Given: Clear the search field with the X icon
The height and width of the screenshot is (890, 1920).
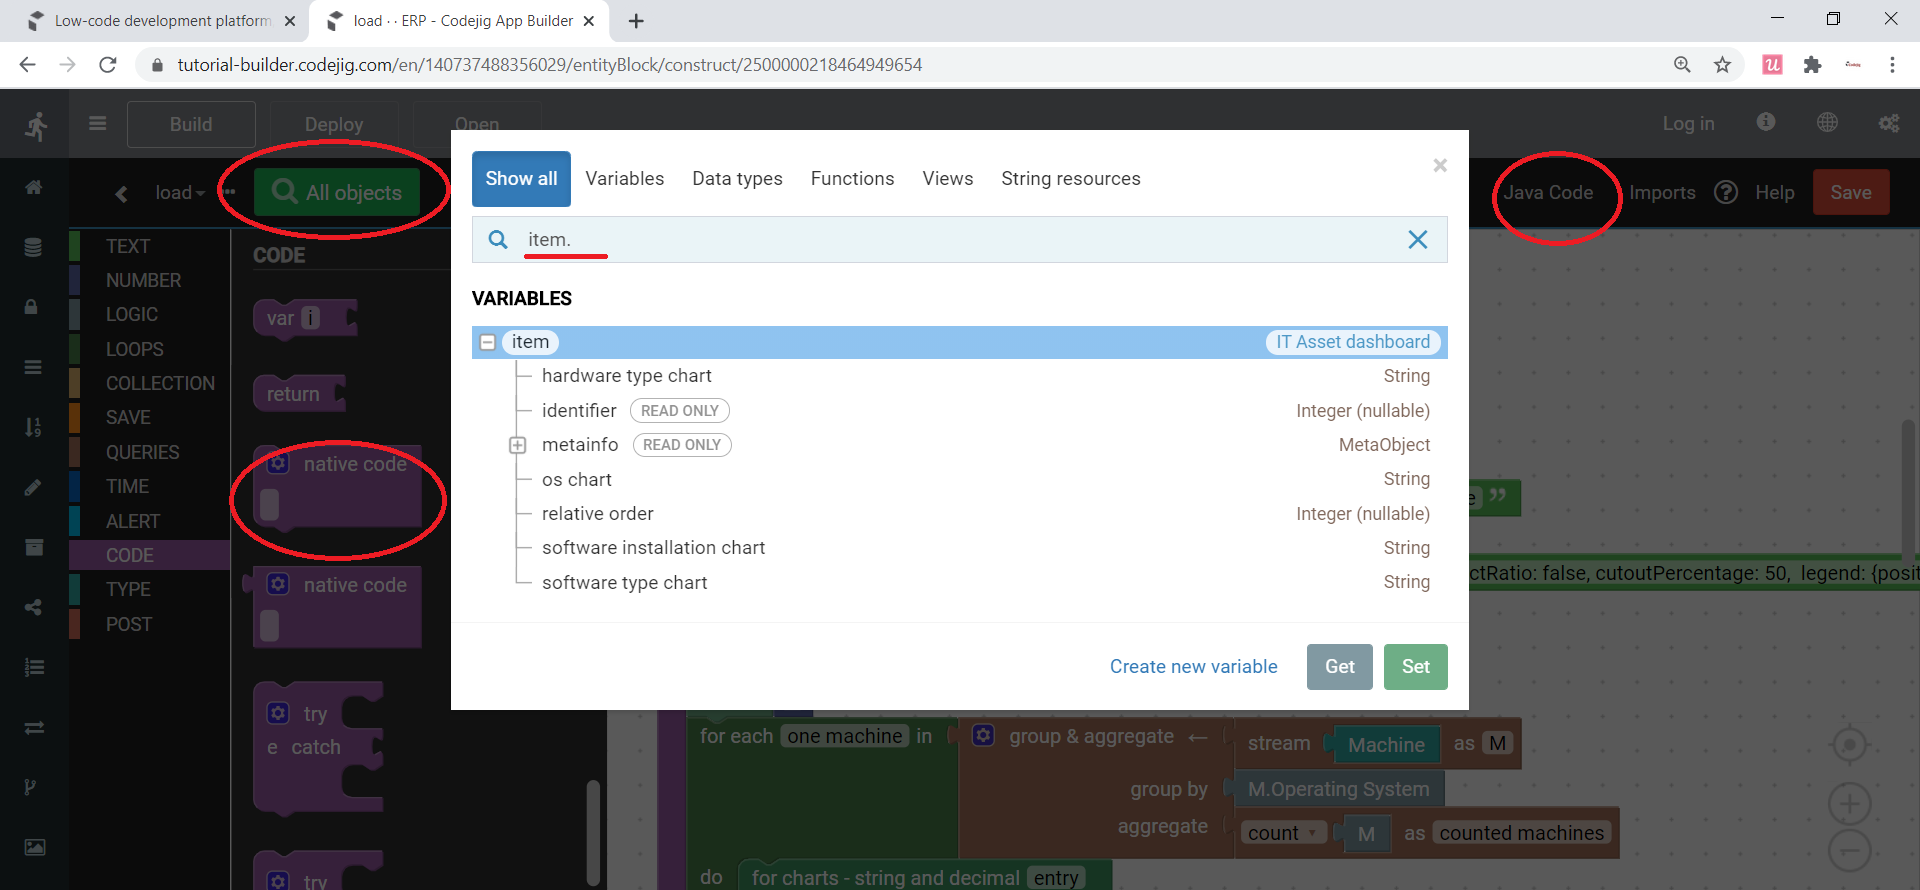Looking at the screenshot, I should point(1417,240).
